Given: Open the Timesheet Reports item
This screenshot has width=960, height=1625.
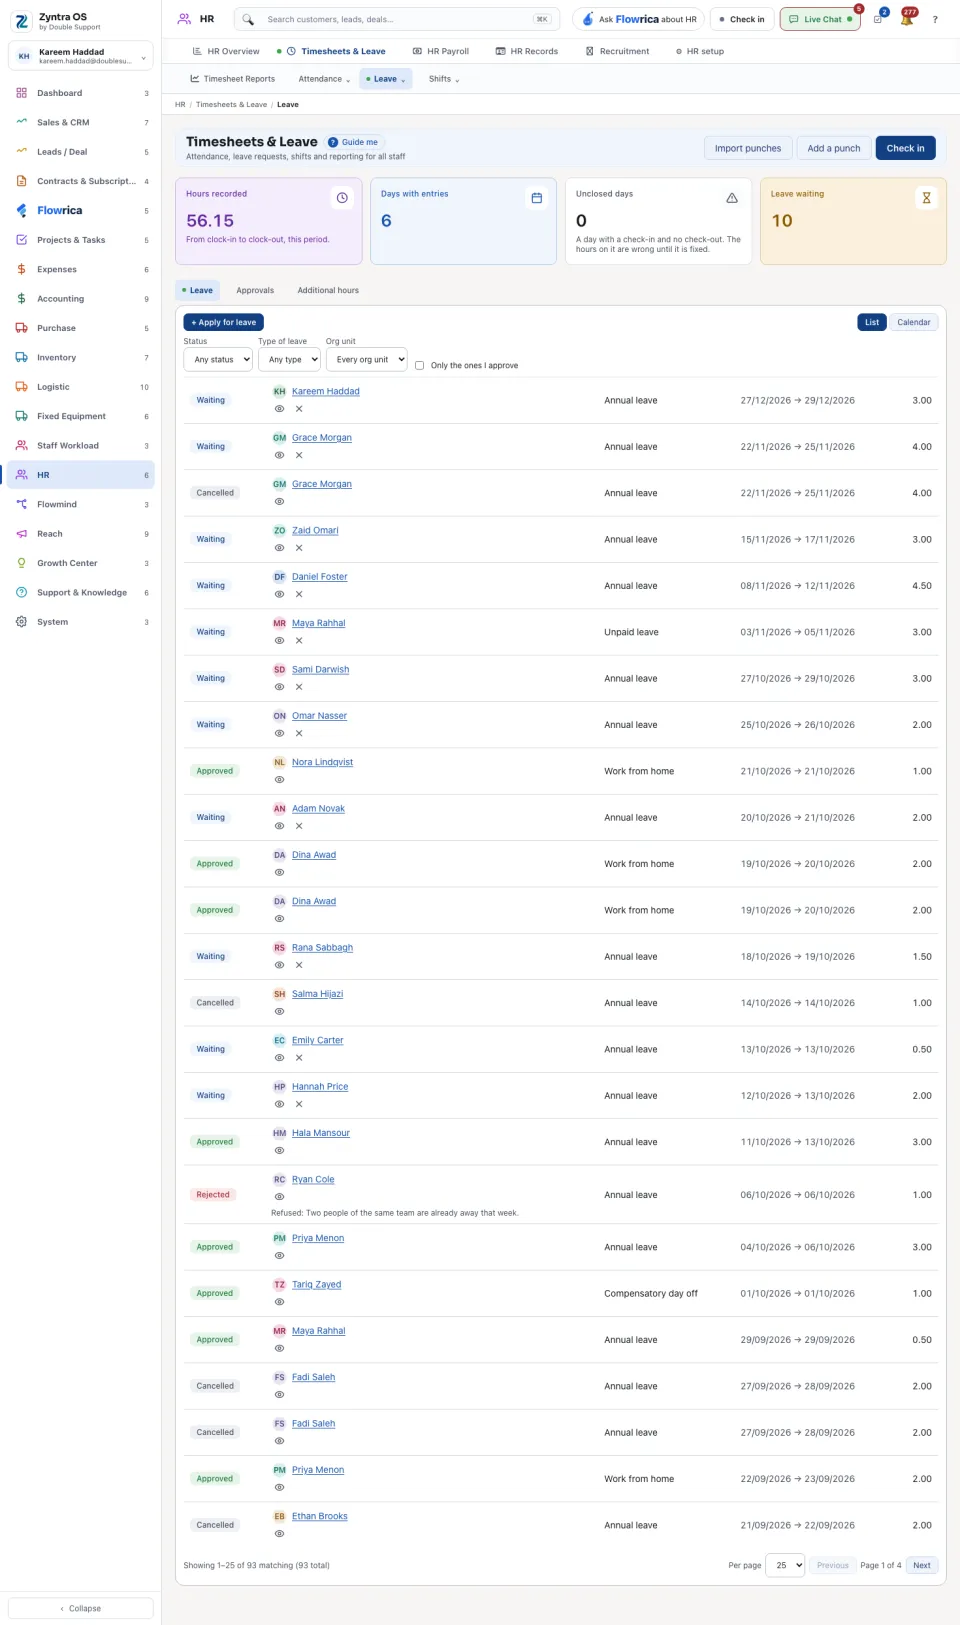Looking at the screenshot, I should pyautogui.click(x=233, y=79).
